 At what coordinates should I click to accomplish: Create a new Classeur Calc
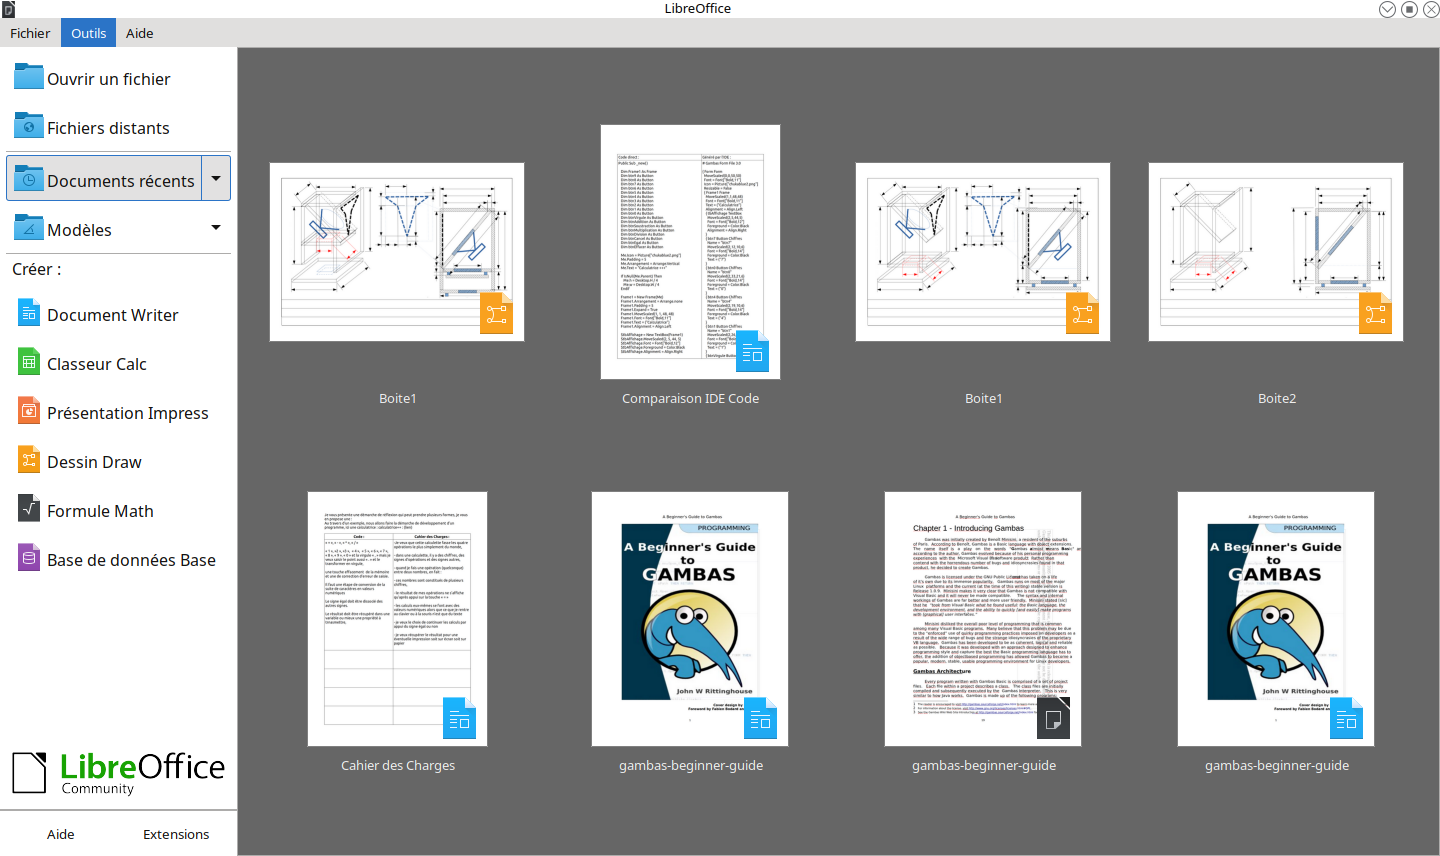click(118, 363)
